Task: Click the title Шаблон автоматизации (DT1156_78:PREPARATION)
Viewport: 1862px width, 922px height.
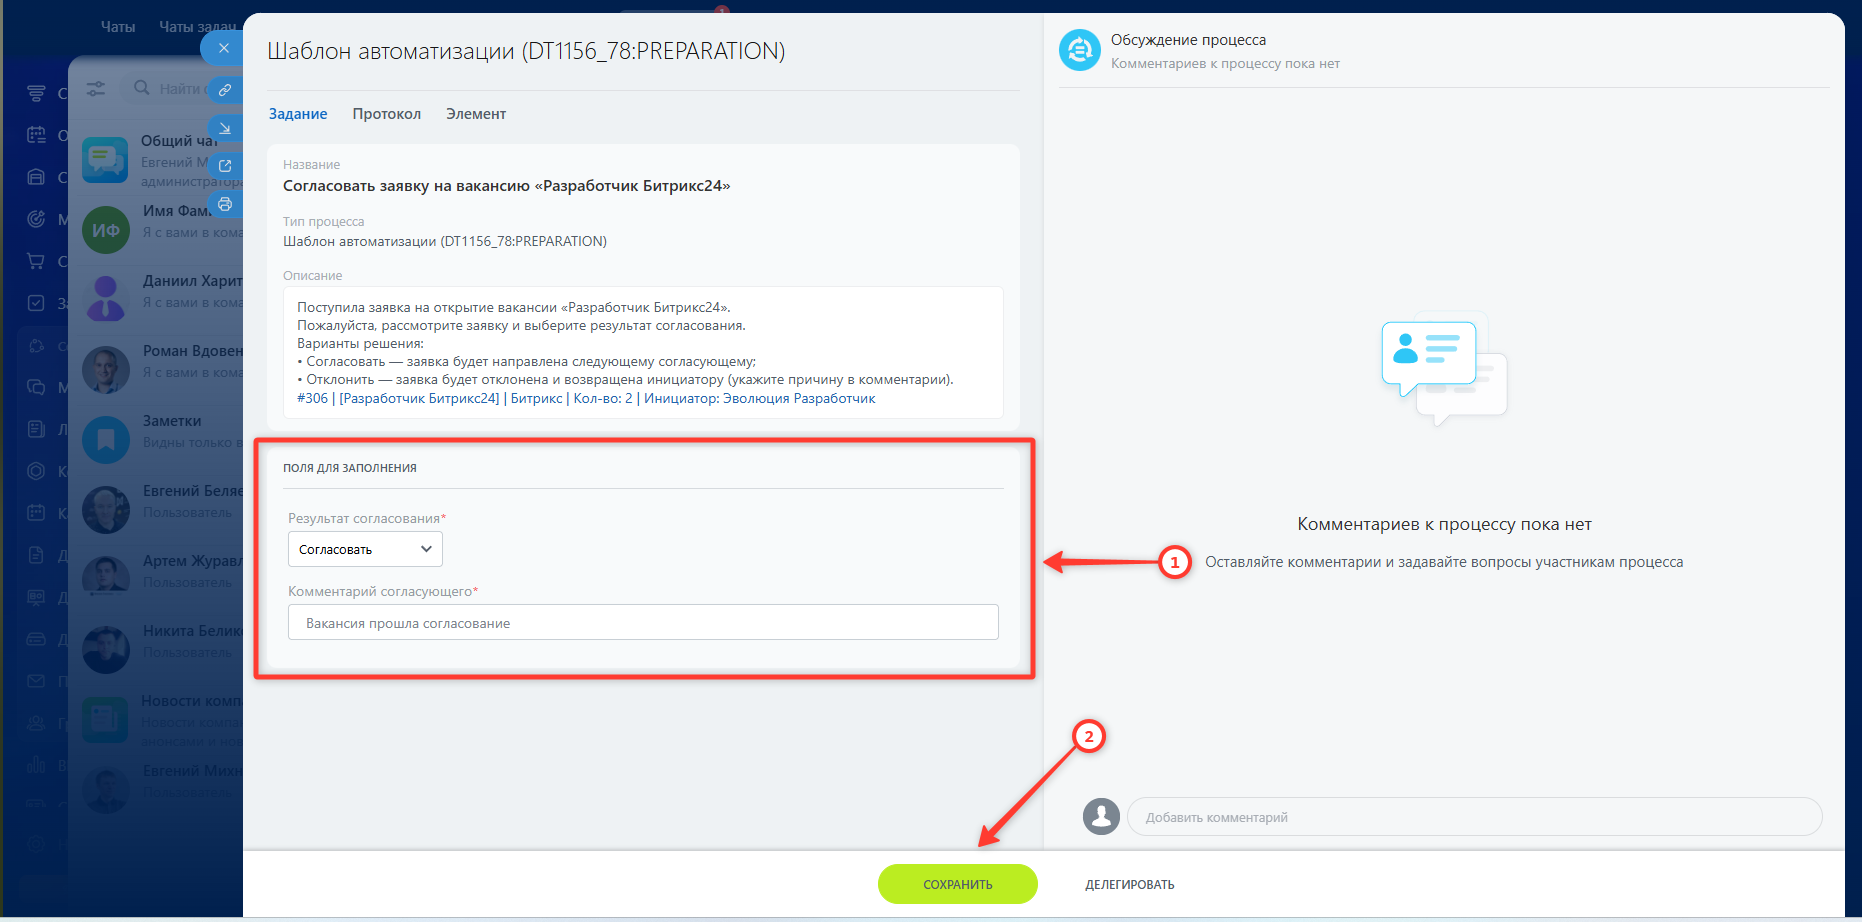Action: [526, 51]
